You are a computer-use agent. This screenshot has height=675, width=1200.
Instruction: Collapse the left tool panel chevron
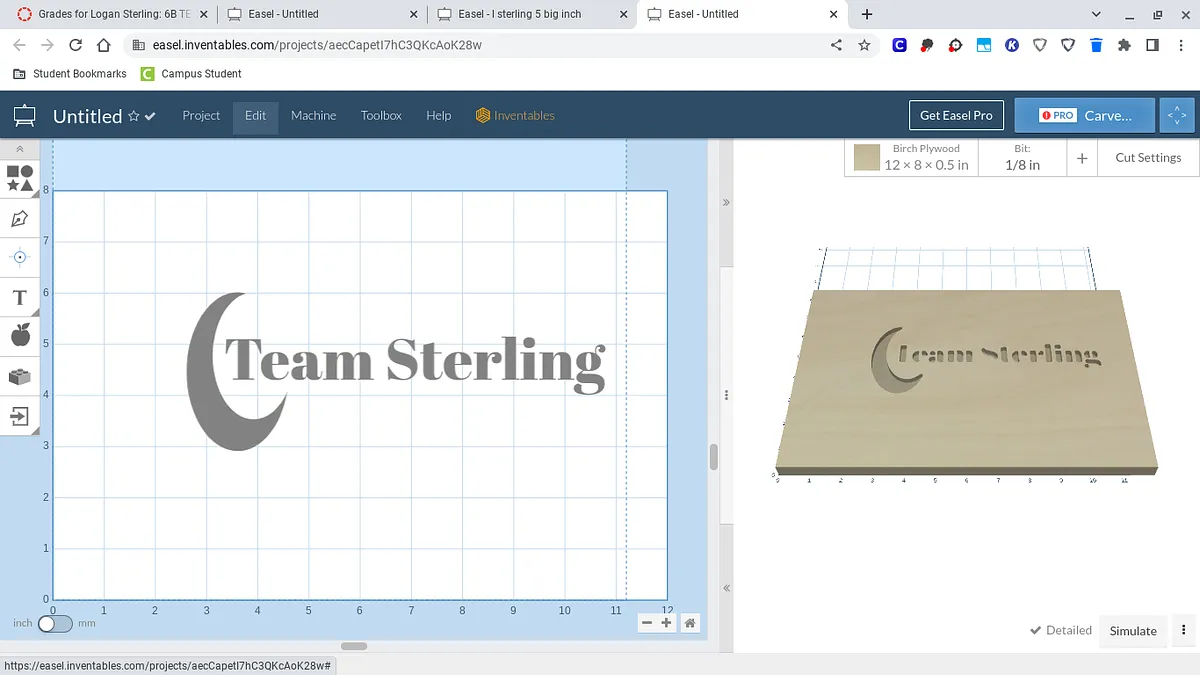pyautogui.click(x=20, y=148)
